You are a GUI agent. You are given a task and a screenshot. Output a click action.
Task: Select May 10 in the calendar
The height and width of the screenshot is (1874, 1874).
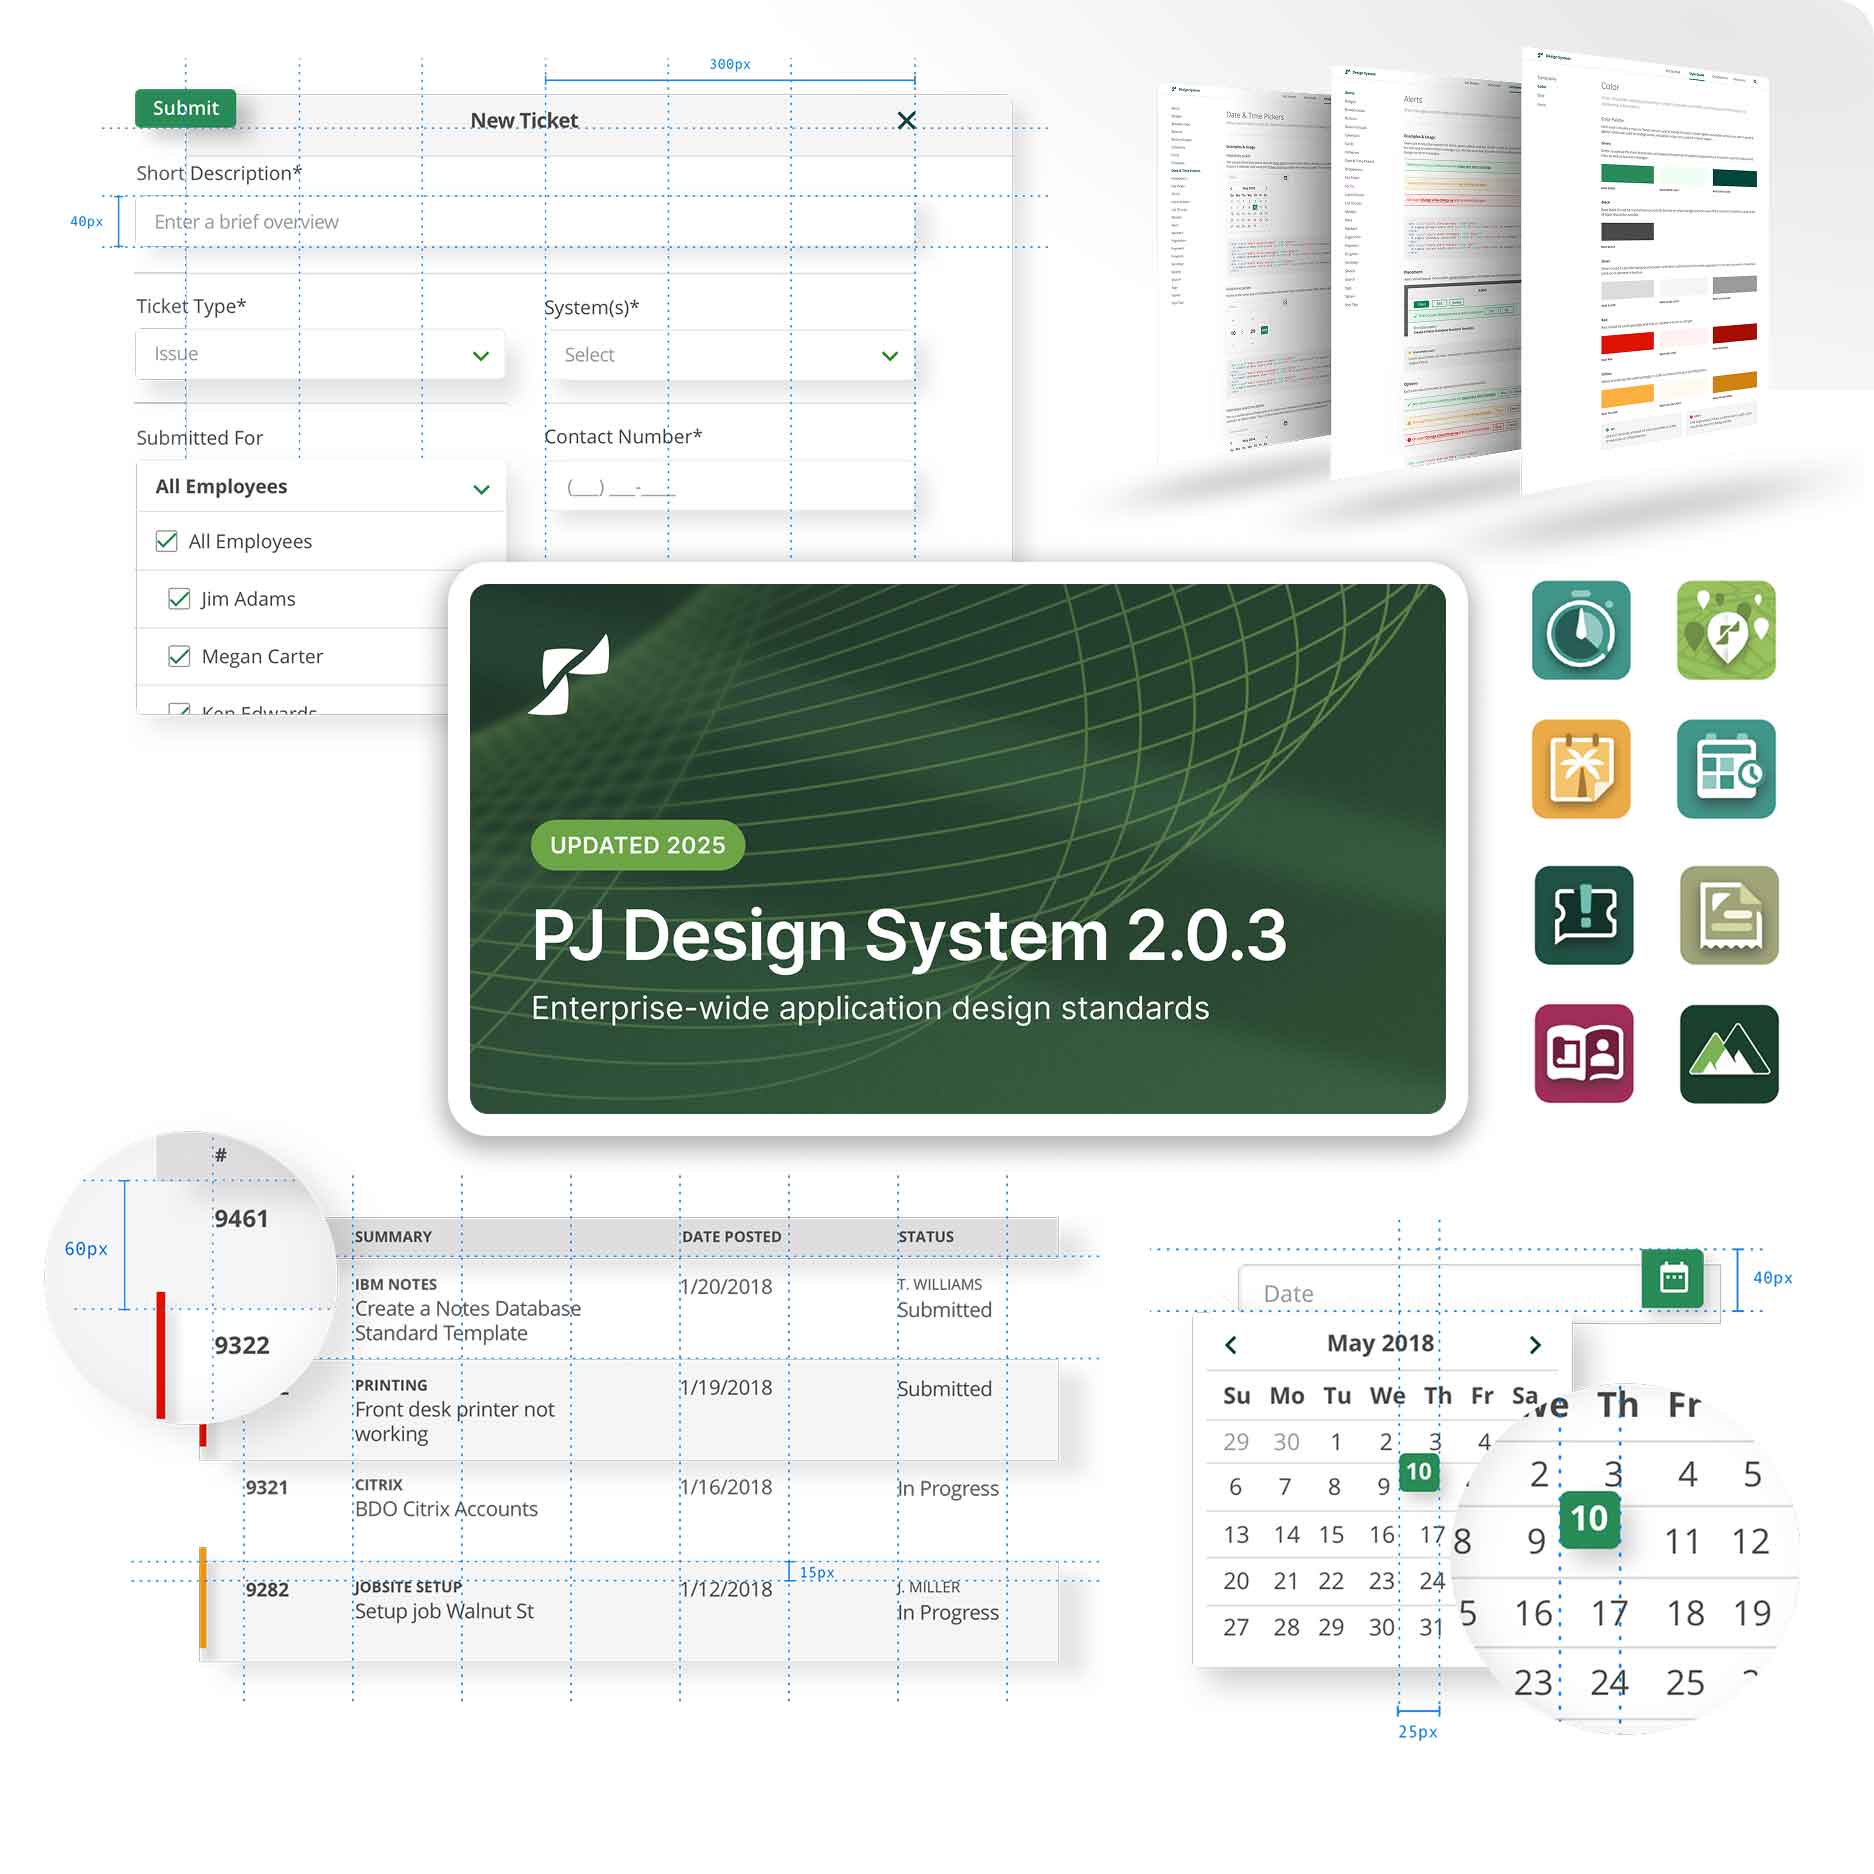click(1418, 1472)
